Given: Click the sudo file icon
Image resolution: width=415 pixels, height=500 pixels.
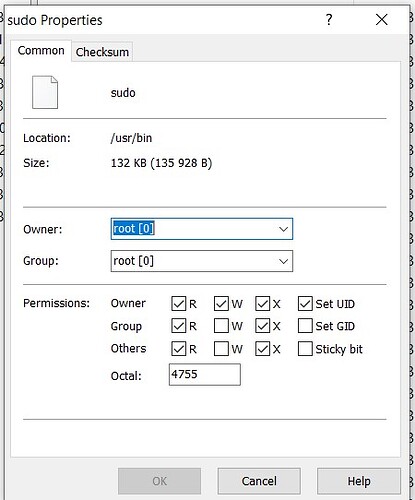Looking at the screenshot, I should pos(45,92).
